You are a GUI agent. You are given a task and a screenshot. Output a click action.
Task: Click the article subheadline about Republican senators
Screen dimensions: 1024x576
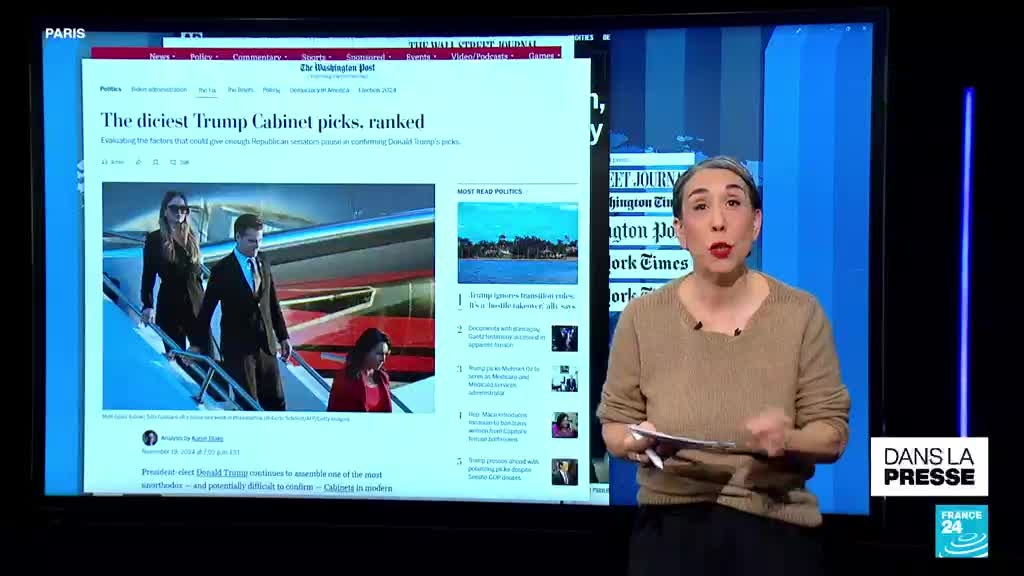coord(281,142)
